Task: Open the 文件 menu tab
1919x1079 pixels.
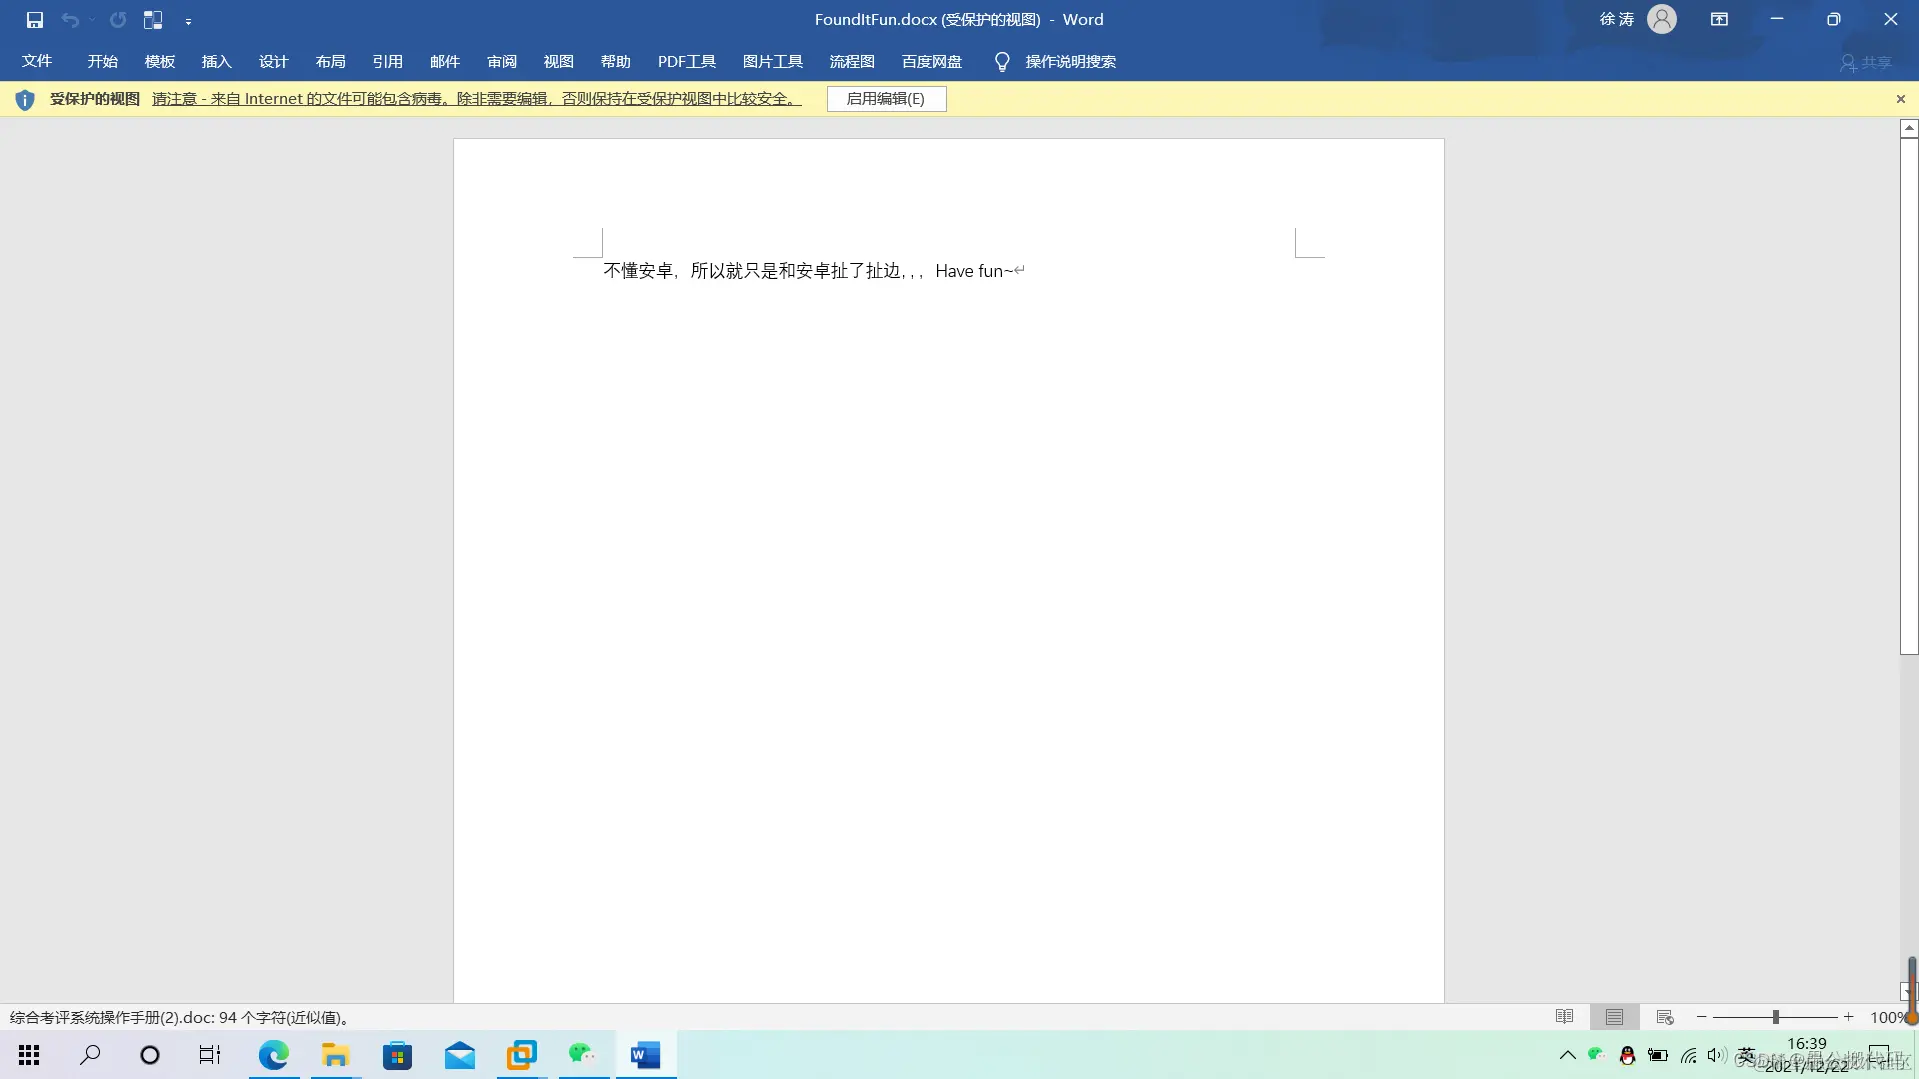Action: [x=37, y=61]
